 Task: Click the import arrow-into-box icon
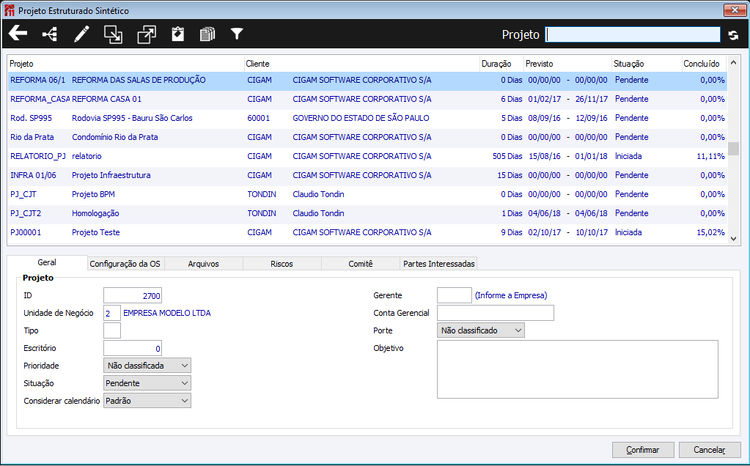point(113,34)
